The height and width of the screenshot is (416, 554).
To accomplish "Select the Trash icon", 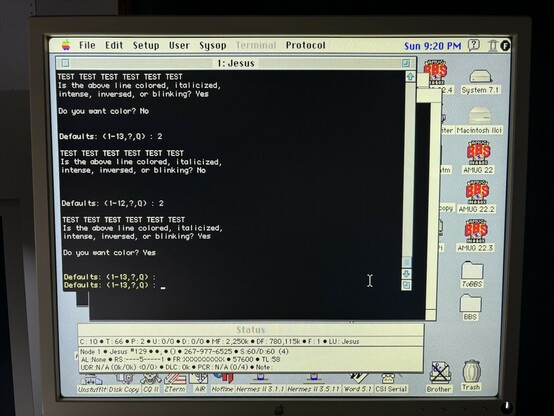I will coord(471,376).
